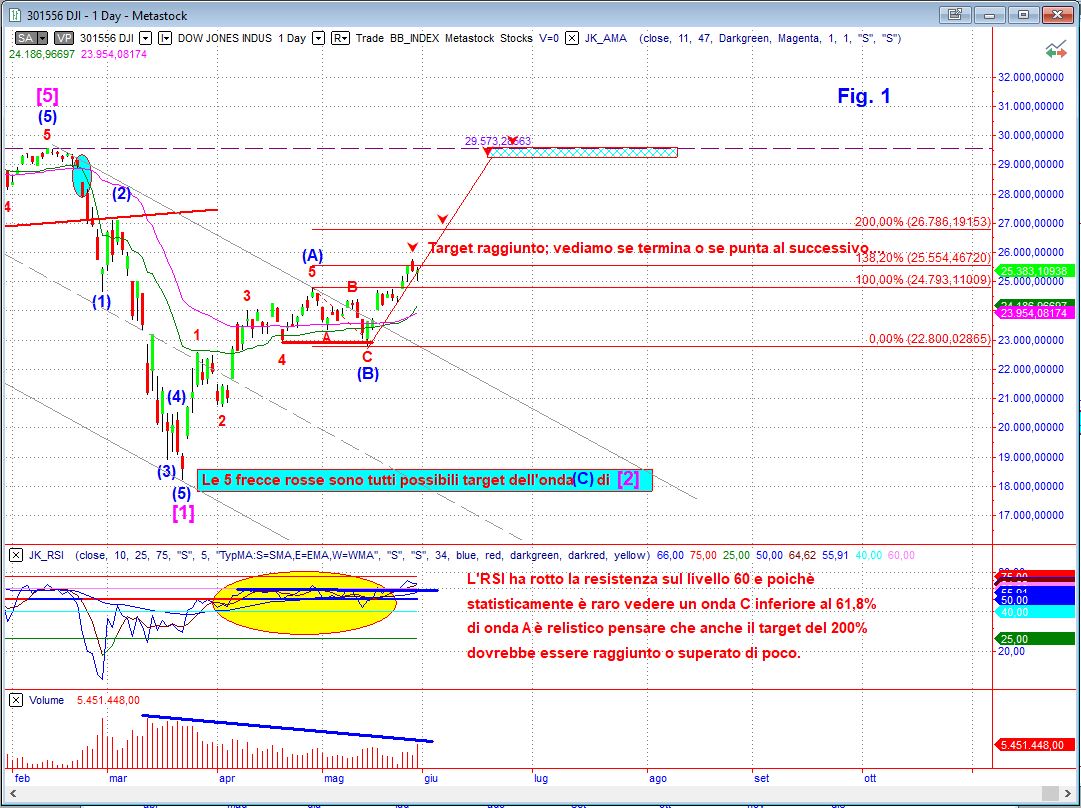Minimize the Metastock chart window
This screenshot has width=1081, height=808.
pyautogui.click(x=990, y=14)
